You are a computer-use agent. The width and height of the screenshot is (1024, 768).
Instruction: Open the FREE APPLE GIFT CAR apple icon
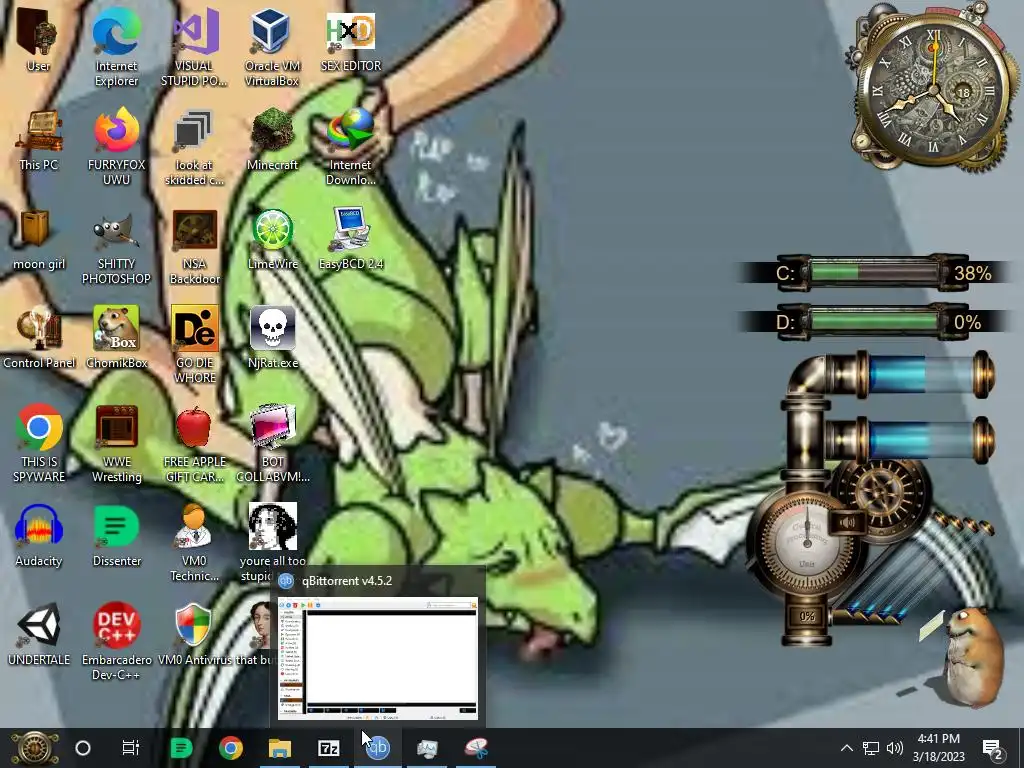(194, 444)
